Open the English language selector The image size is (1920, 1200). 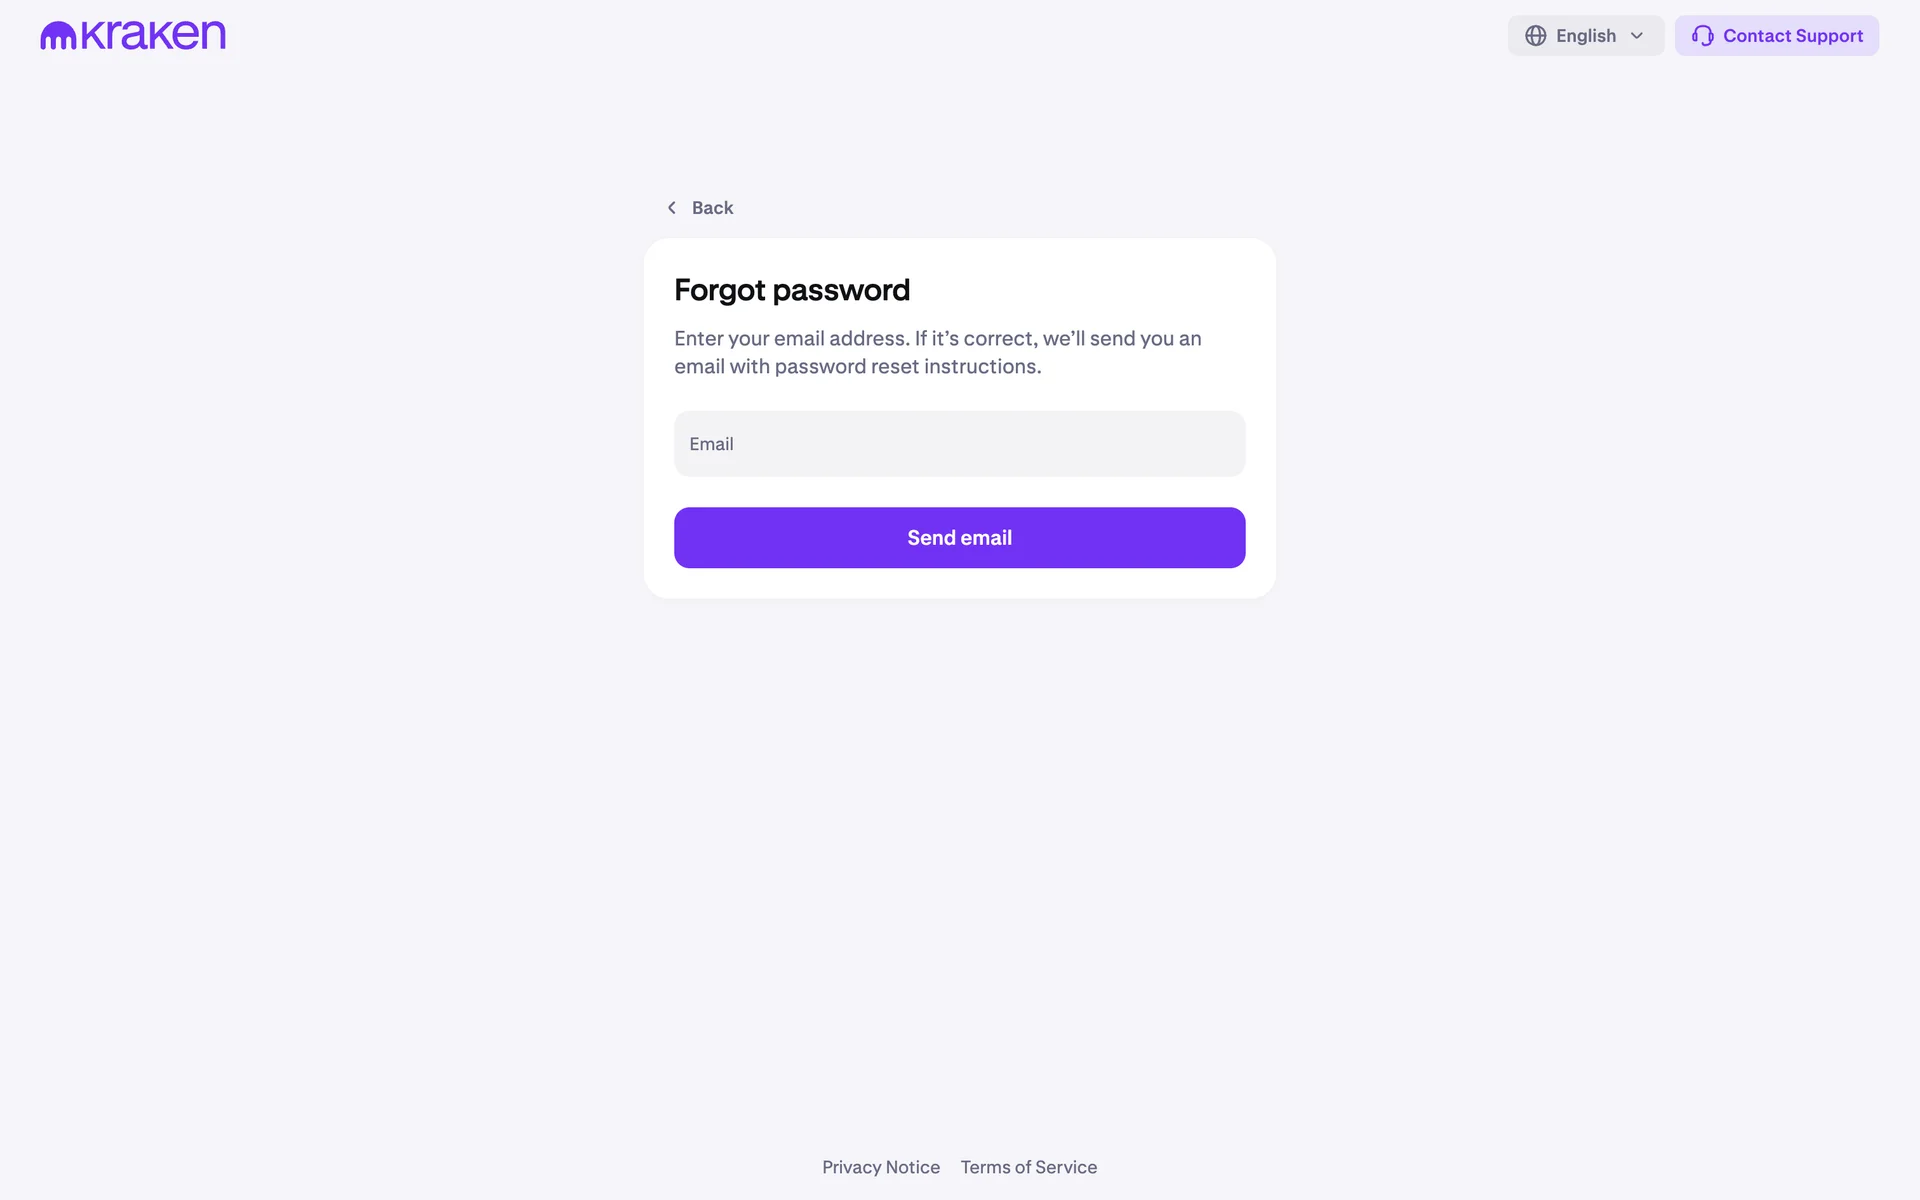click(1585, 36)
